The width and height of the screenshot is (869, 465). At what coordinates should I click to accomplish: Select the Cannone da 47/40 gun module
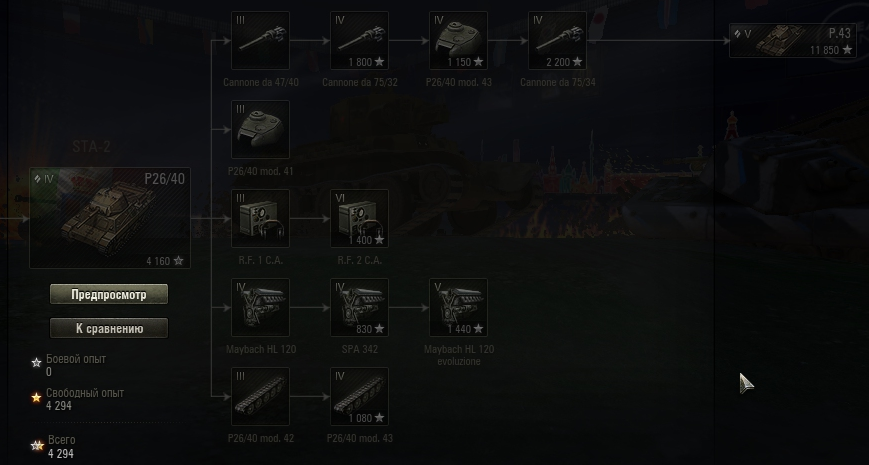[x=260, y=40]
